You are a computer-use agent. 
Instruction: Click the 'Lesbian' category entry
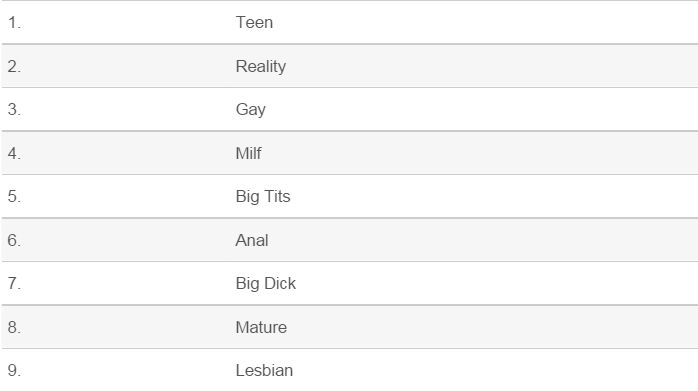(x=264, y=371)
